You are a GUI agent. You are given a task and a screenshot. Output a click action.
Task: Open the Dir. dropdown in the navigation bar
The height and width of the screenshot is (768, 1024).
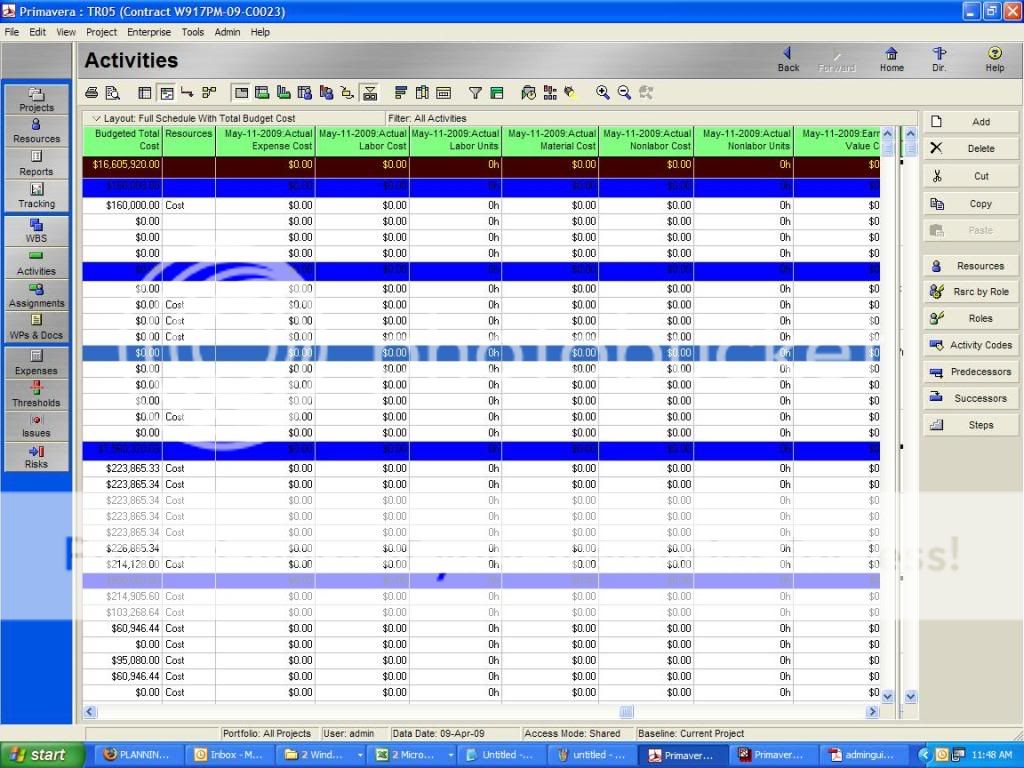(x=940, y=57)
